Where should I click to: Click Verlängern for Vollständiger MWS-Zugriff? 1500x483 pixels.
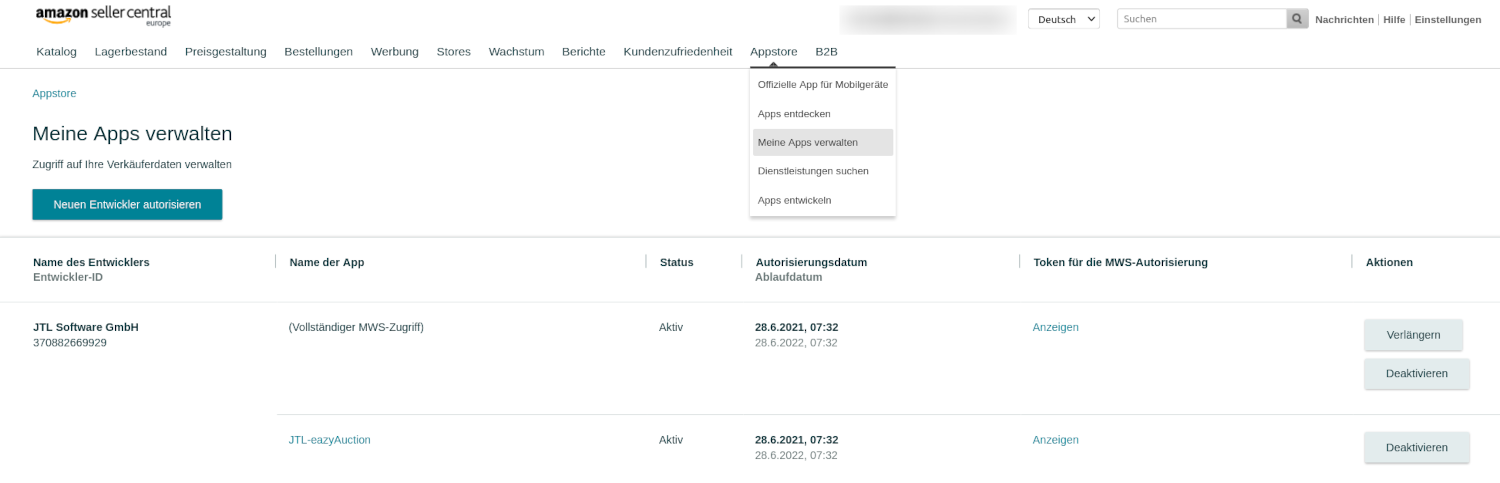pyautogui.click(x=1413, y=334)
